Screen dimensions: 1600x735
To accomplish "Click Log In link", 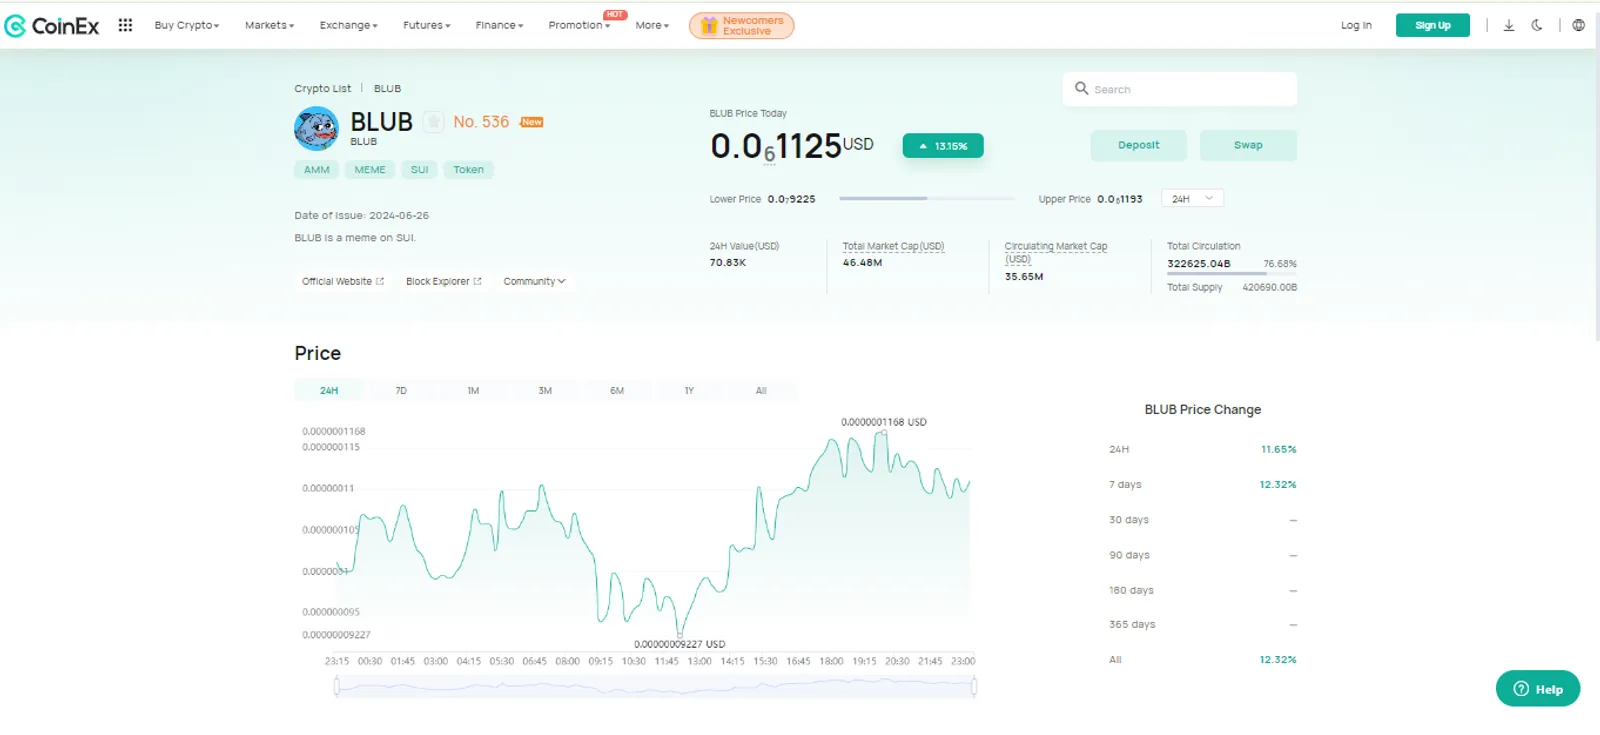I will pos(1356,25).
